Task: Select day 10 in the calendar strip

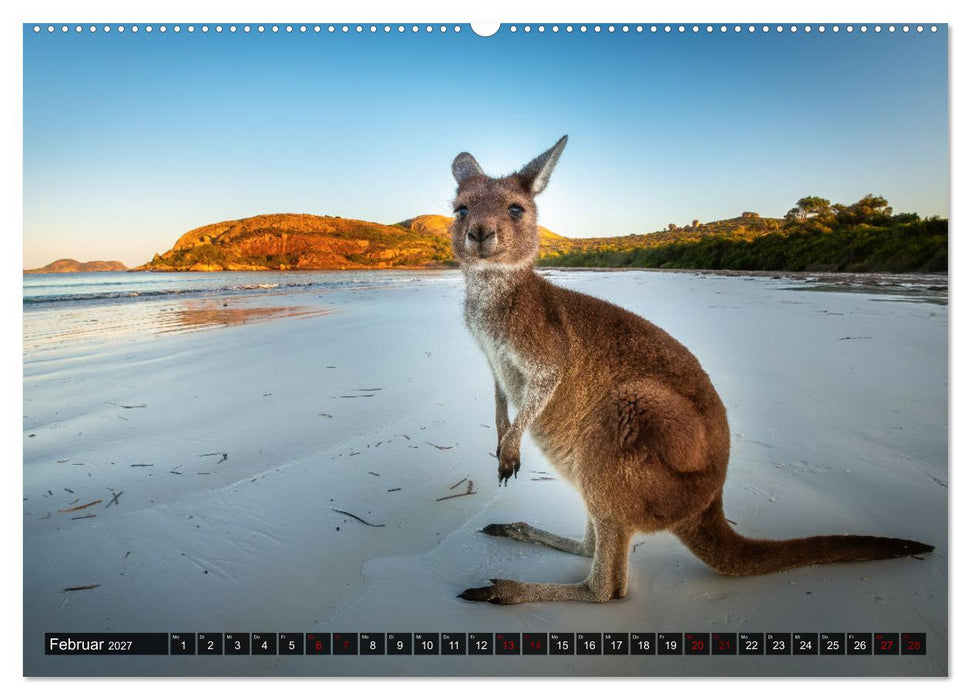Action: coord(427,644)
